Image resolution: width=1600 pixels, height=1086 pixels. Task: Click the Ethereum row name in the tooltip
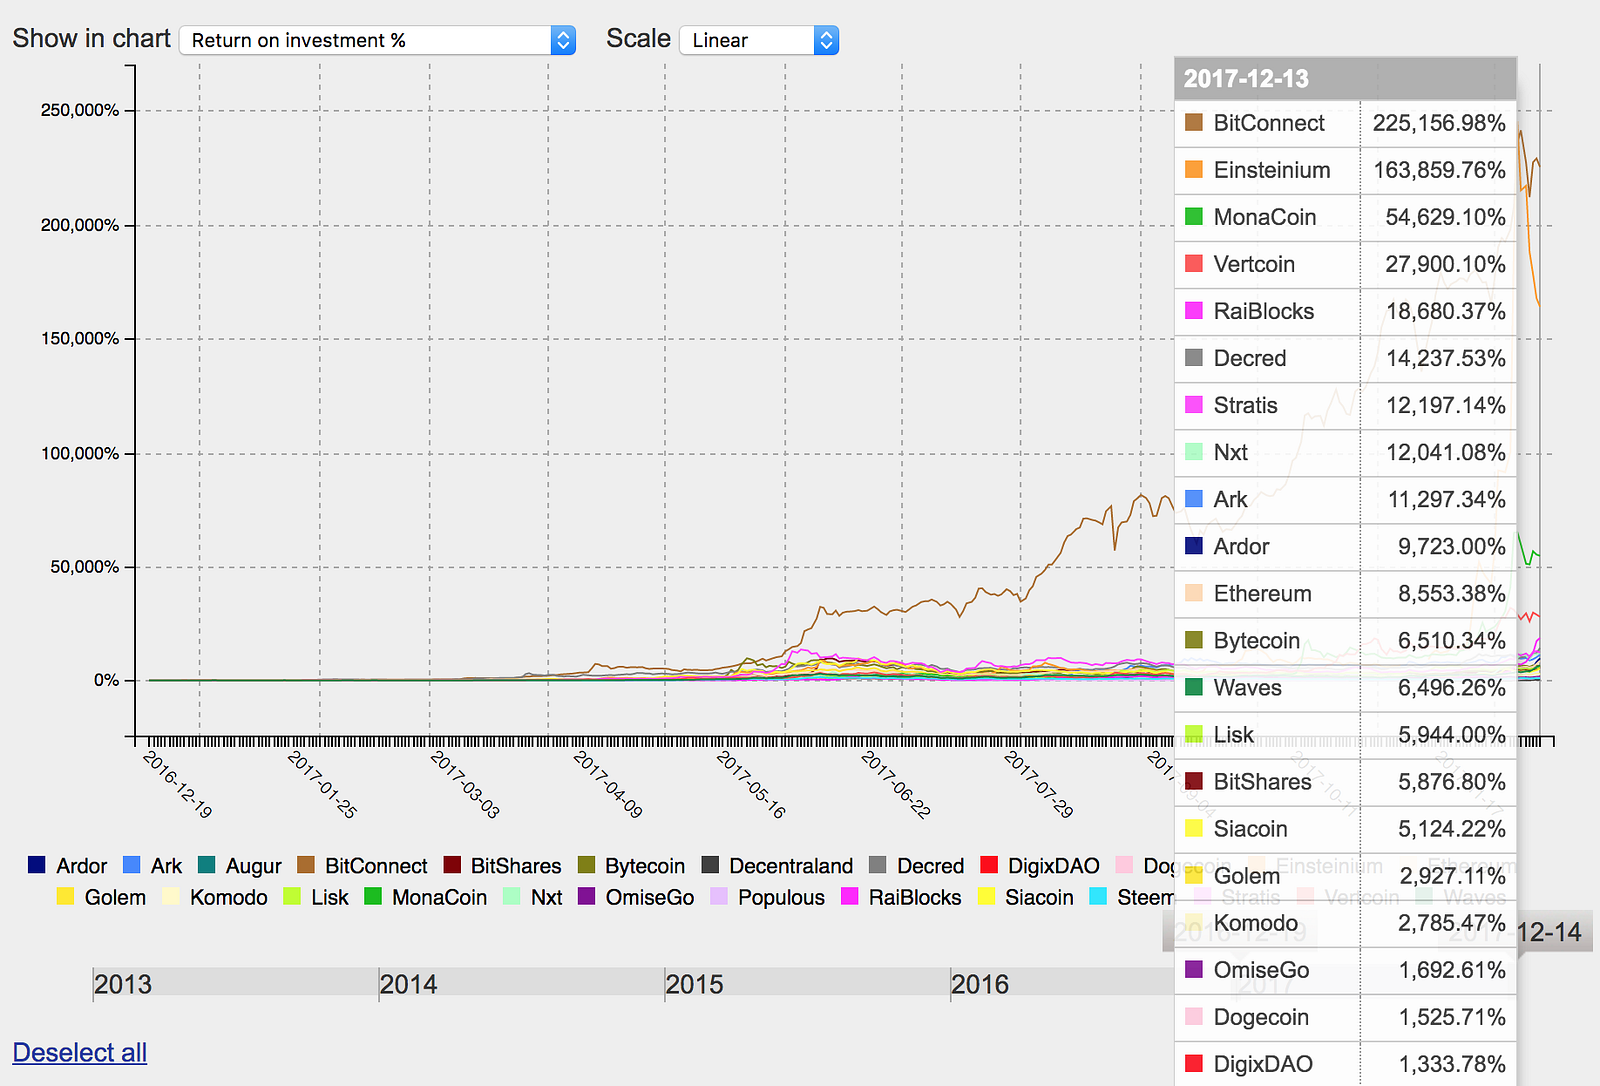[x=1262, y=593]
